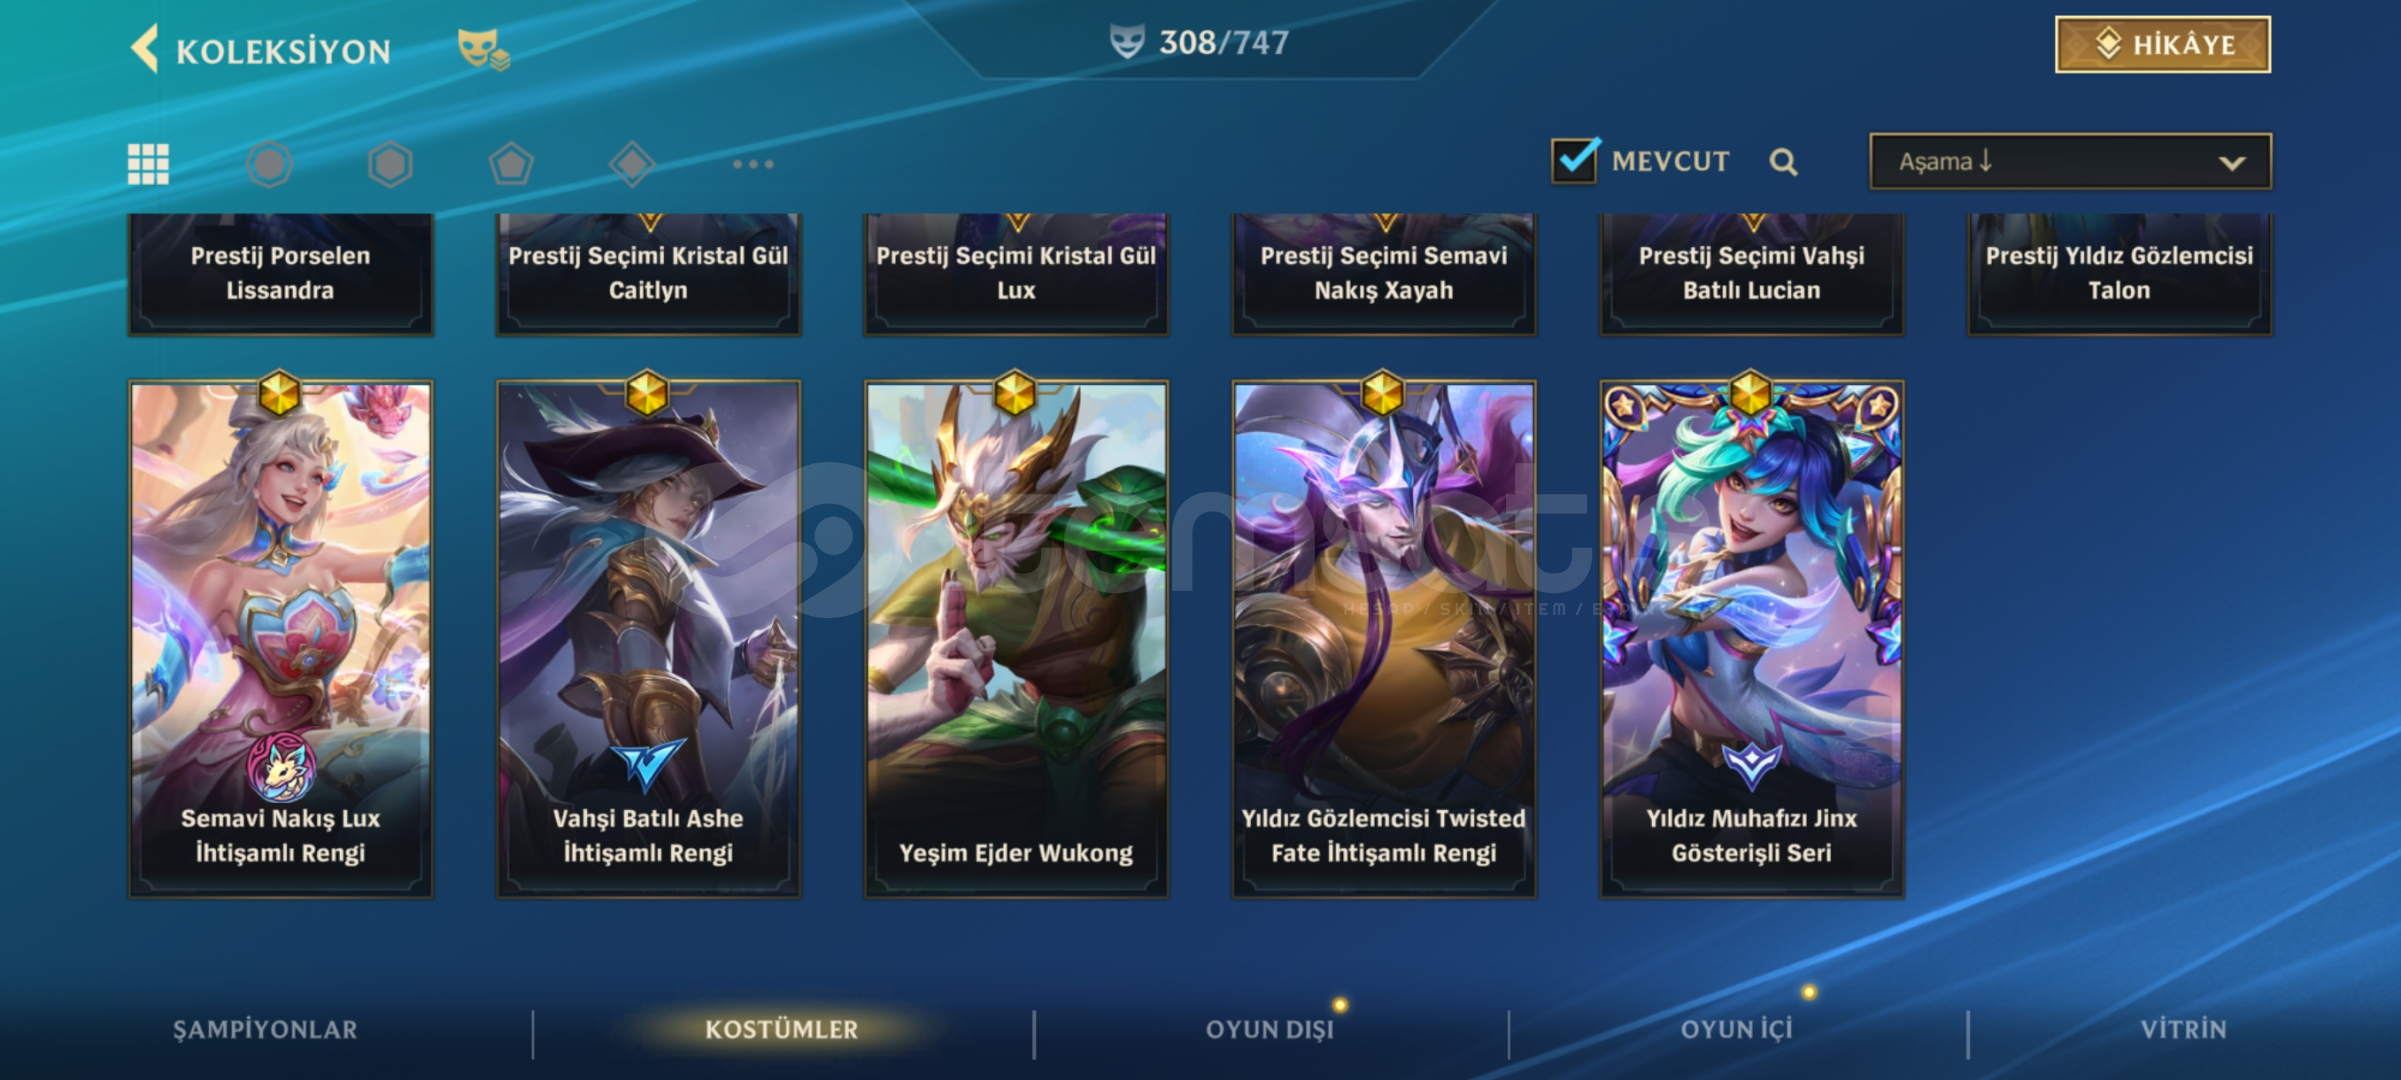Go back using the Koleksiyon arrow

click(145, 49)
